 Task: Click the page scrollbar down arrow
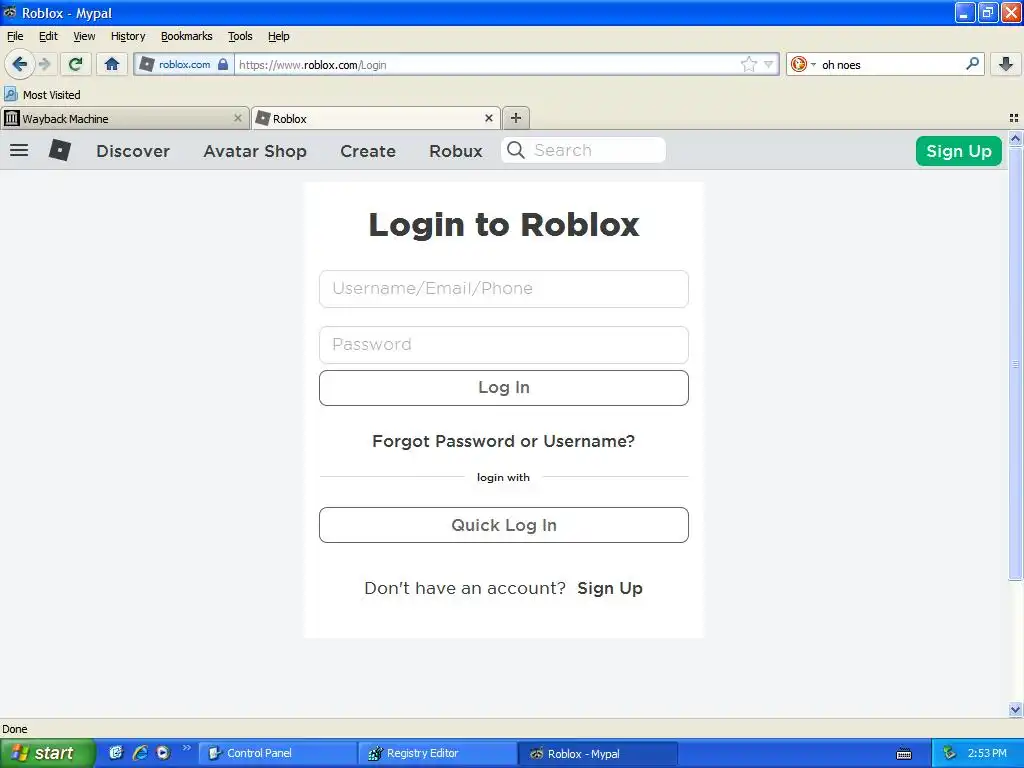1015,709
